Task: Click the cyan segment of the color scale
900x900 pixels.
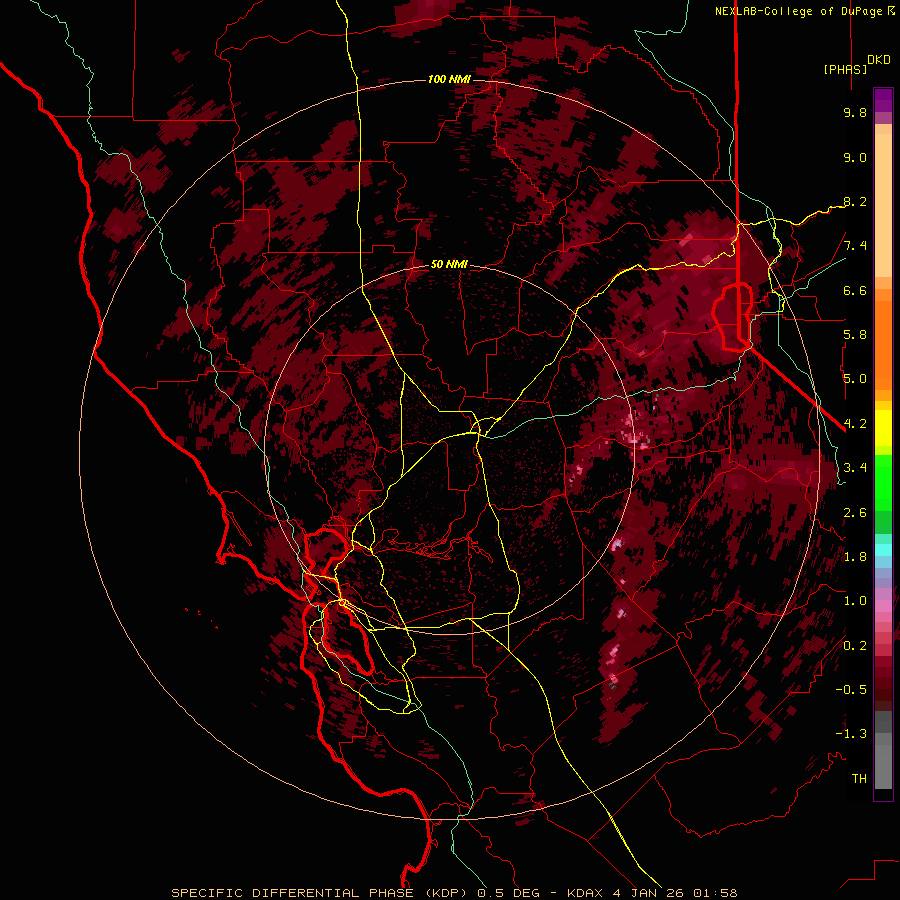Action: [883, 549]
